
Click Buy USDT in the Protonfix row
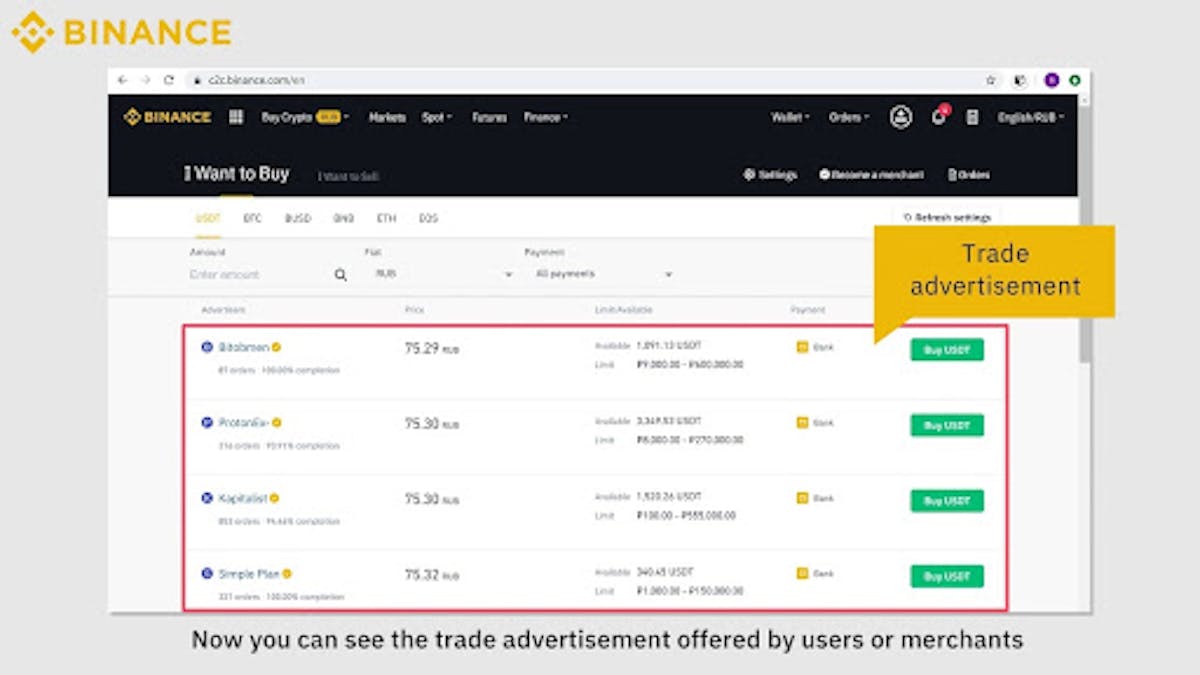947,425
